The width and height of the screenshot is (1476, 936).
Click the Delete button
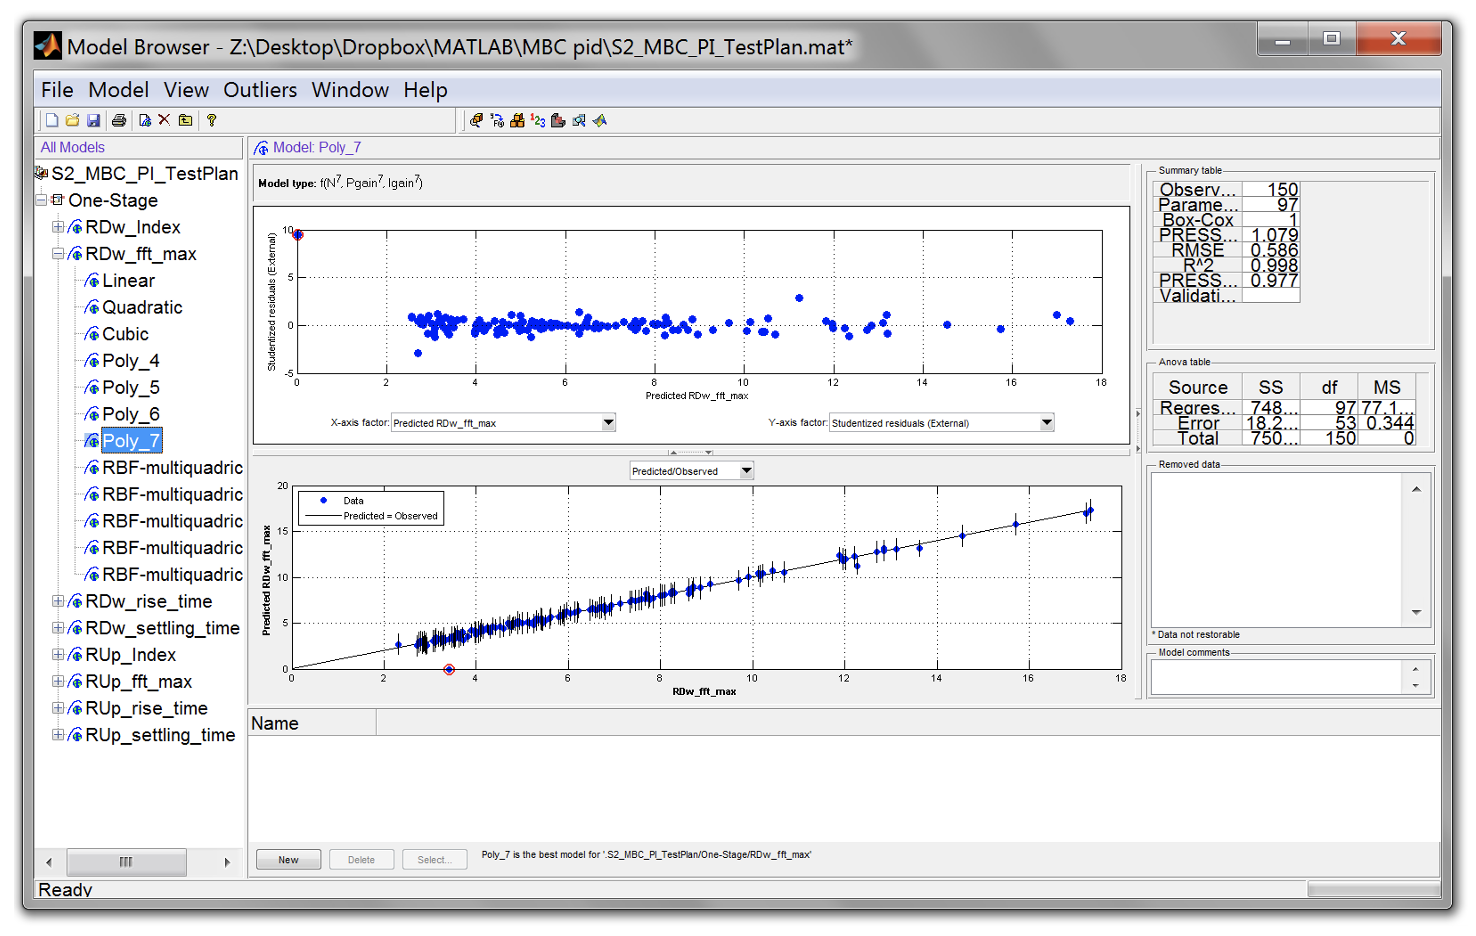tap(361, 860)
